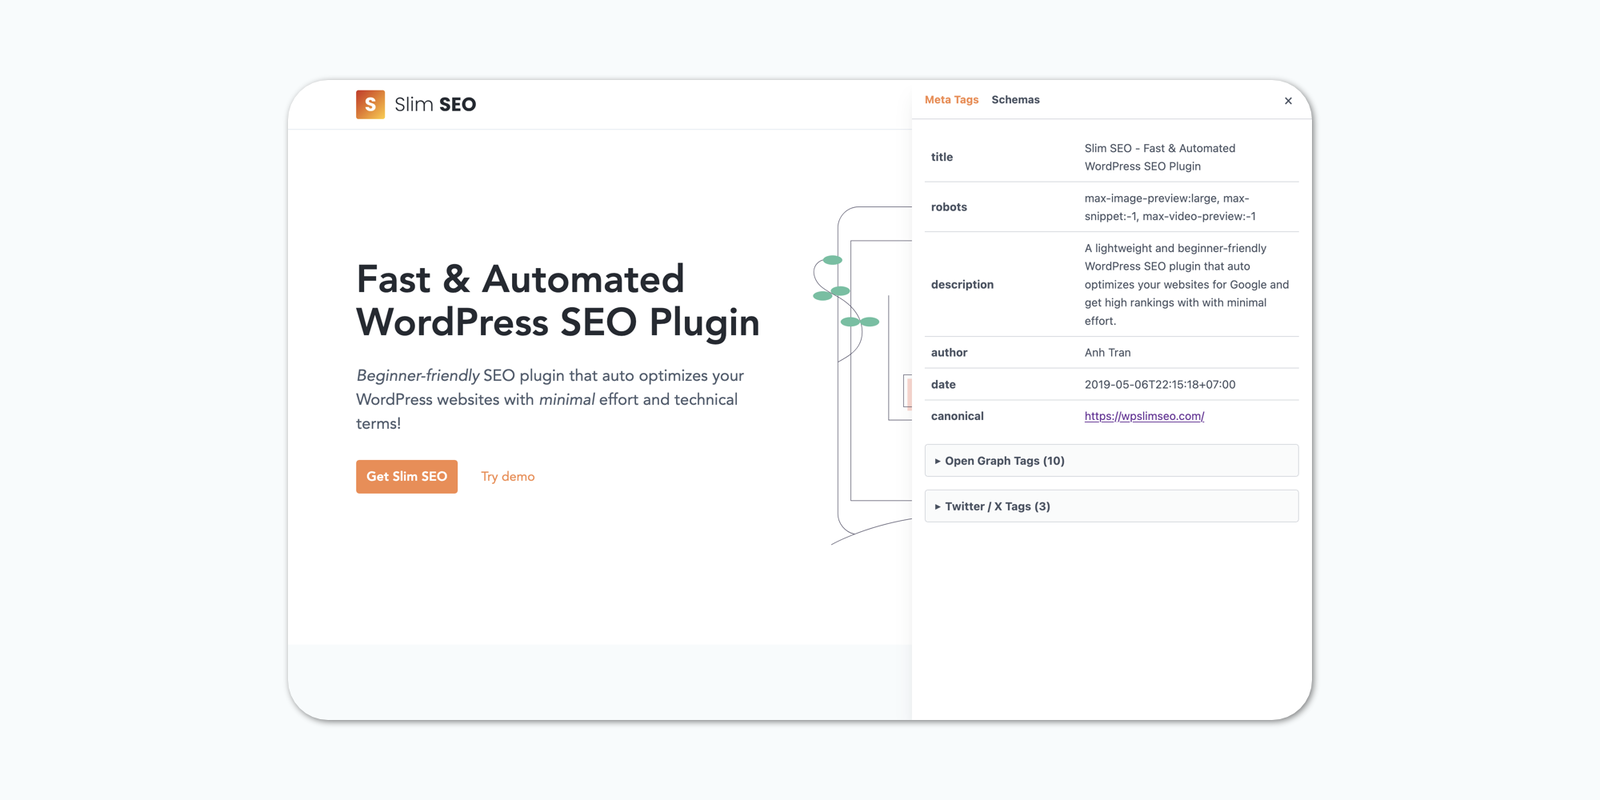Select the title row label
The height and width of the screenshot is (800, 1600).
(x=942, y=157)
